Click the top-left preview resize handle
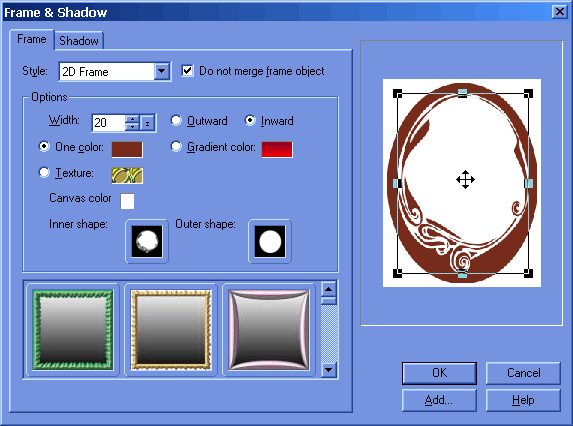This screenshot has width=573, height=426. tap(397, 94)
